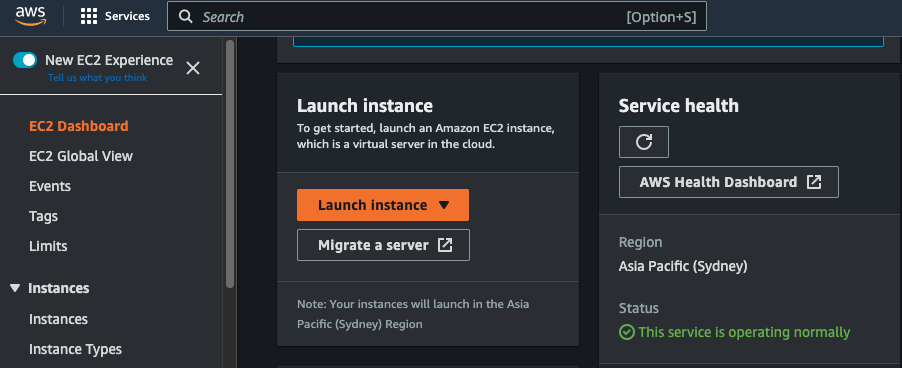Open the Instances list page
The image size is (902, 368).
59,319
